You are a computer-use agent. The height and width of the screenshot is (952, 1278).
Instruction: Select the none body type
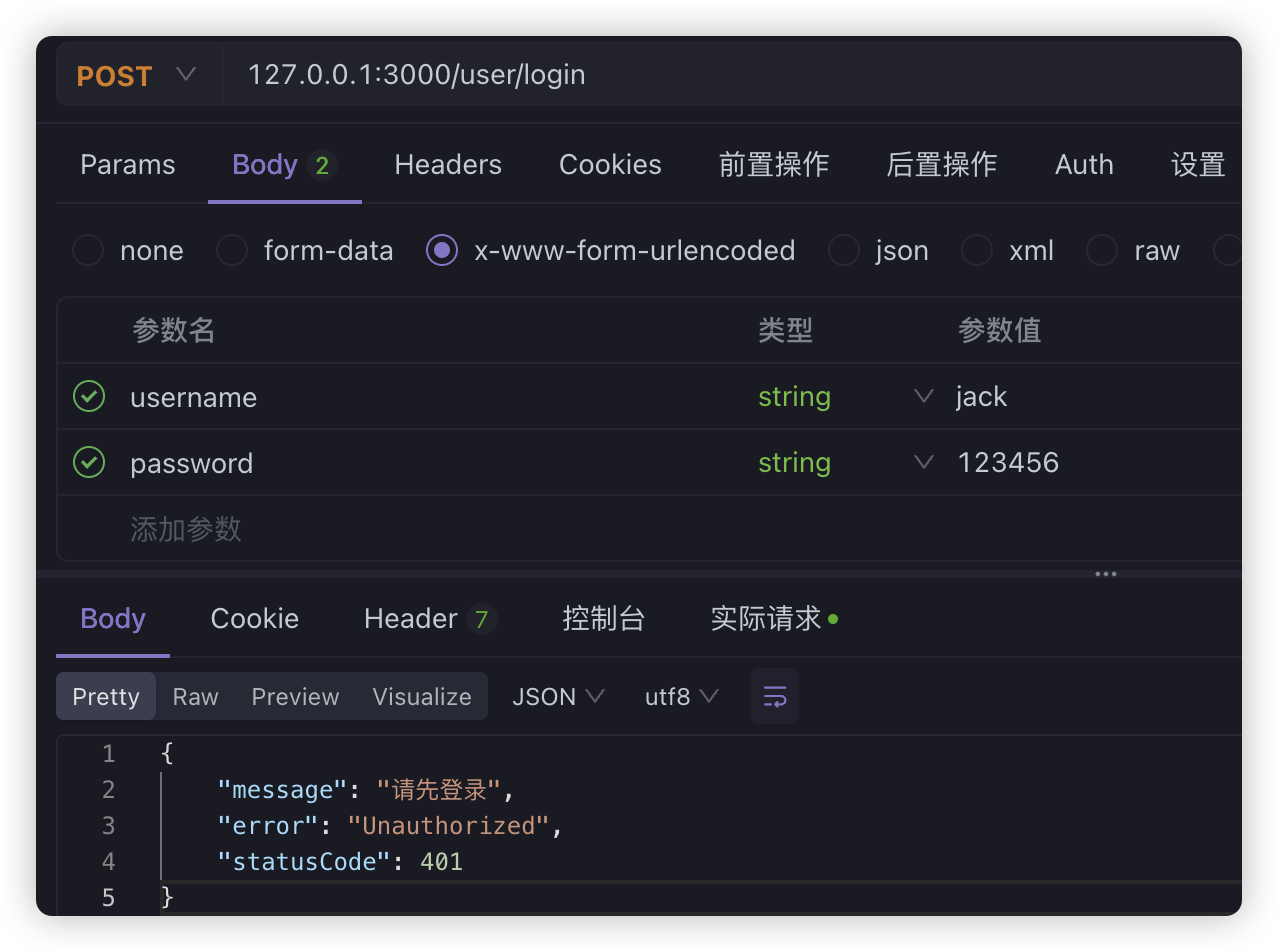pyautogui.click(x=88, y=250)
